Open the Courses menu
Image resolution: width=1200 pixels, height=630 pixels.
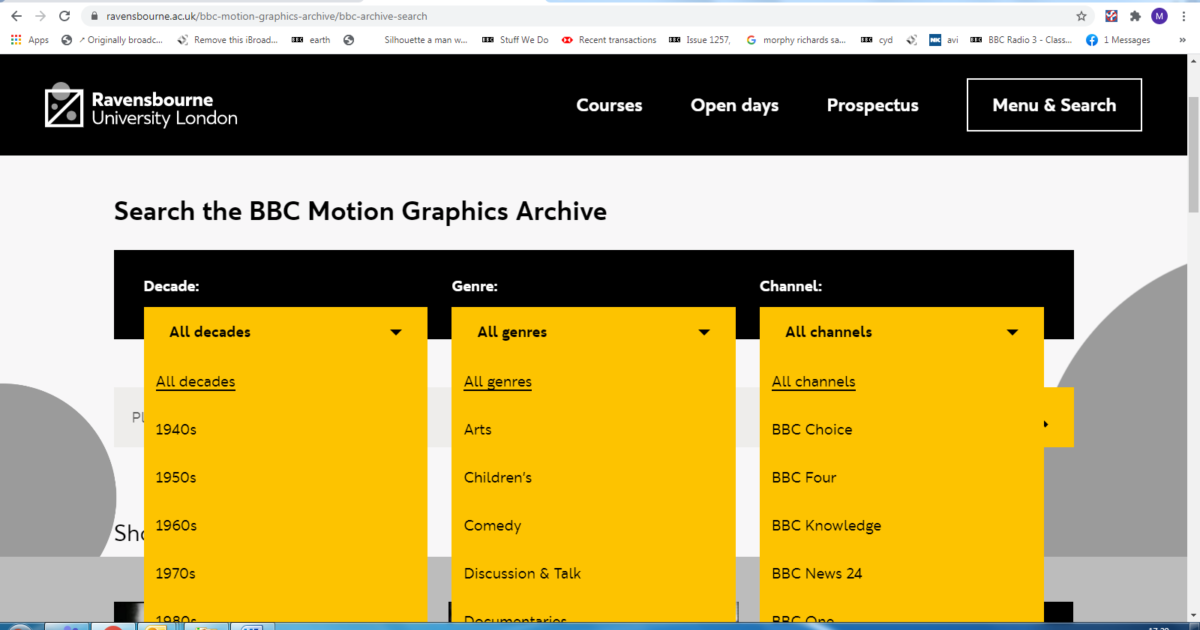(x=609, y=105)
